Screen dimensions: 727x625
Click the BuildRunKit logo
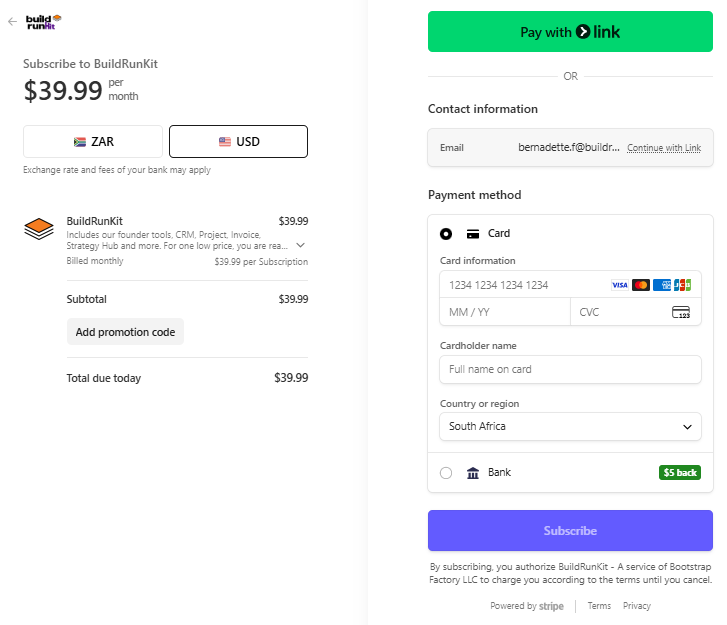tap(44, 22)
